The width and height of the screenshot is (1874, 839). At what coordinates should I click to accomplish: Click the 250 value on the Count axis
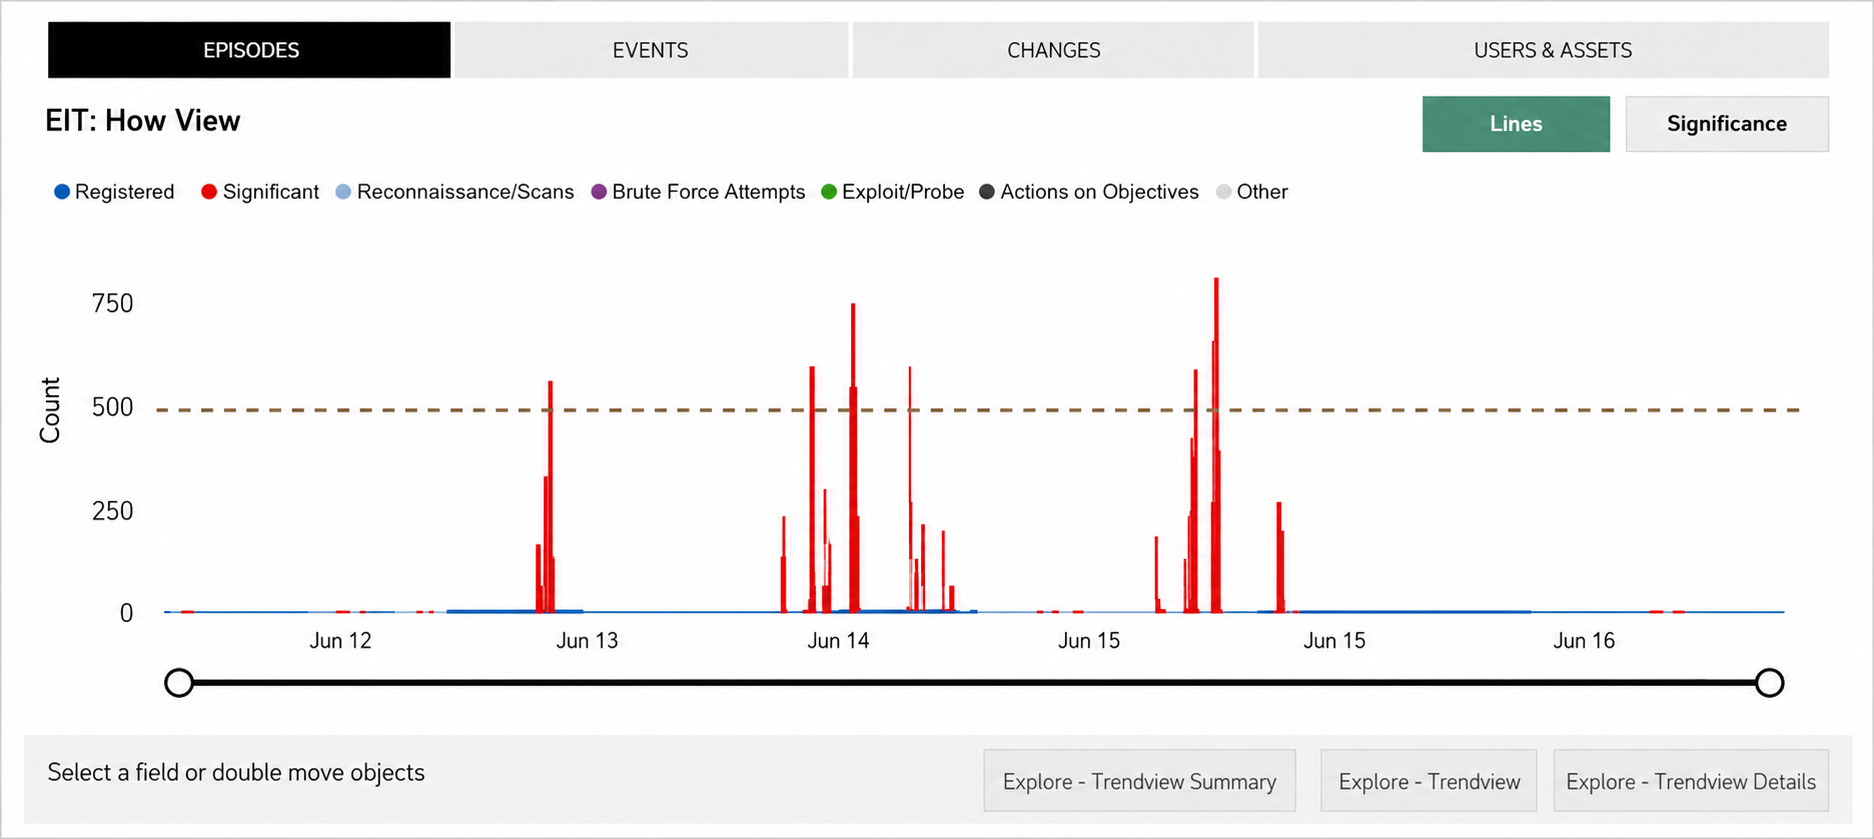[112, 511]
